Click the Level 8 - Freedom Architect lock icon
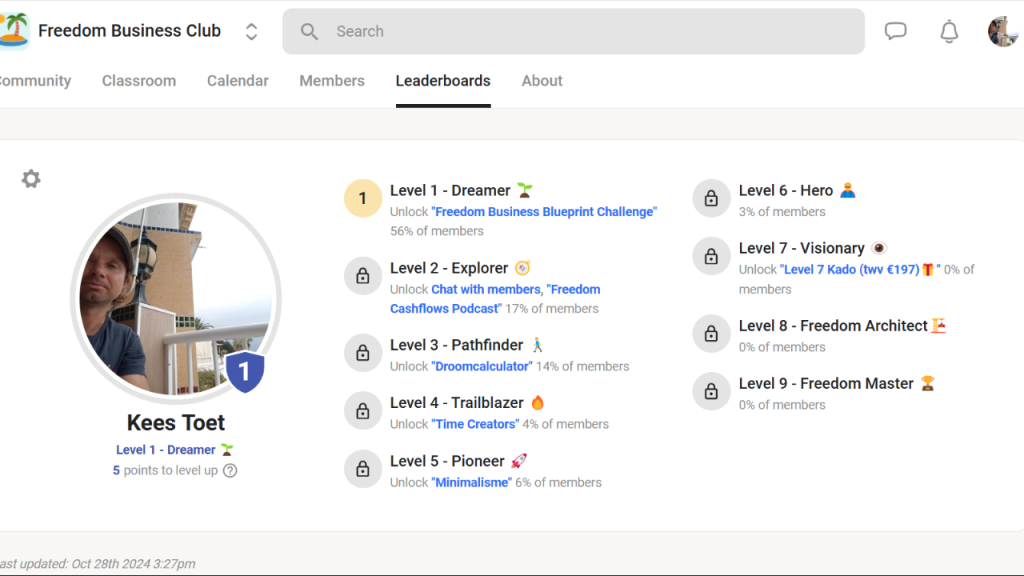Screen dimensions: 1024x576 click(x=711, y=334)
